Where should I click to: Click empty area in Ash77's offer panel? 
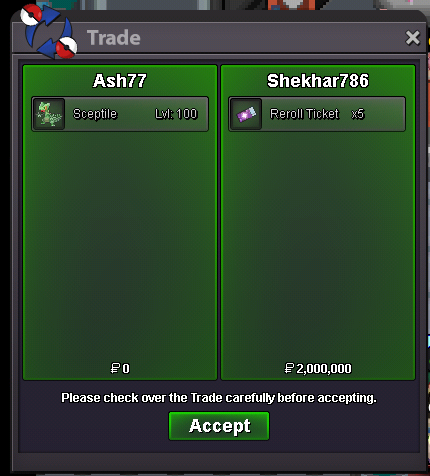(120, 247)
